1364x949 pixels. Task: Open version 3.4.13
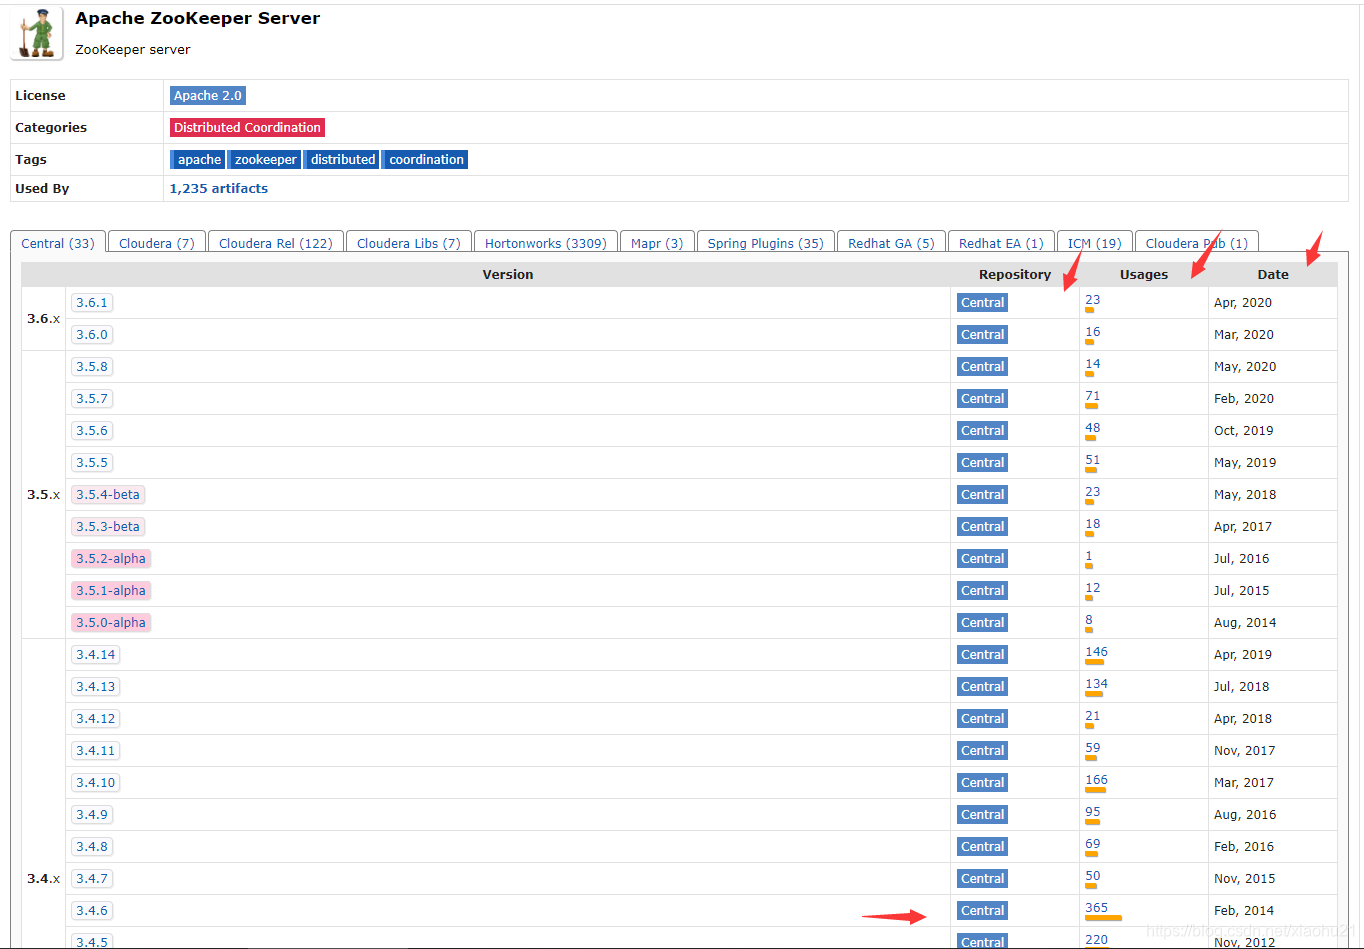(95, 686)
